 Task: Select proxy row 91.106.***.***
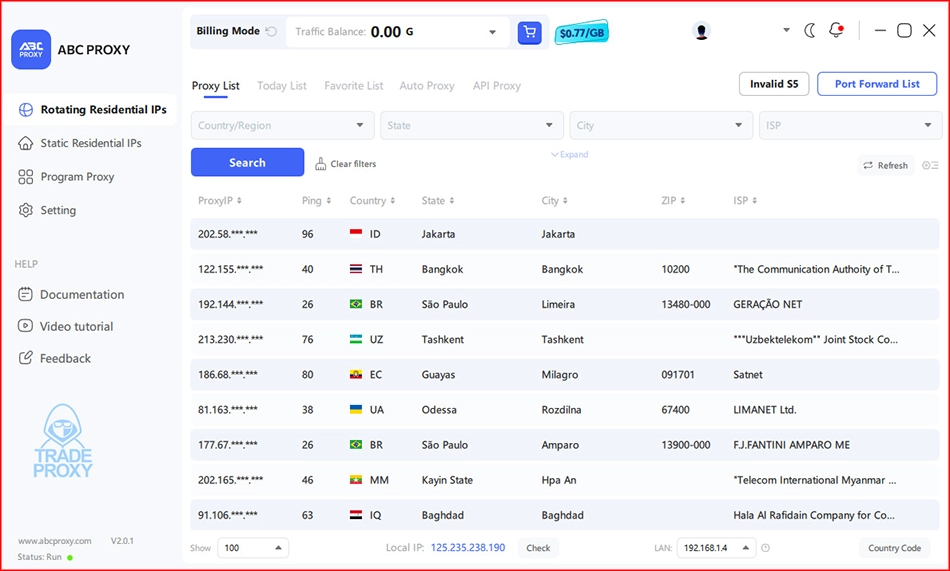(565, 515)
